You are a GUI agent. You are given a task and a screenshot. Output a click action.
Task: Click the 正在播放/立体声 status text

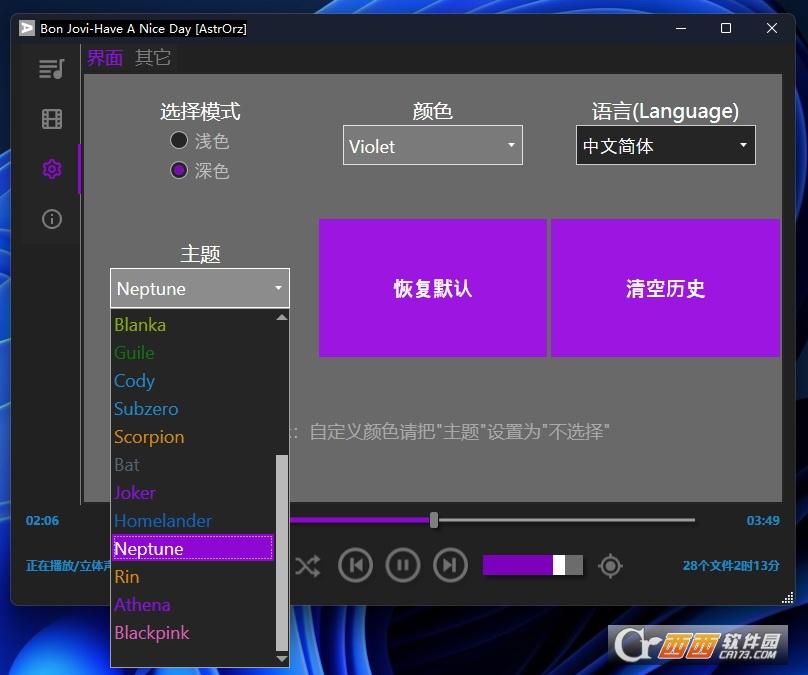pos(69,566)
